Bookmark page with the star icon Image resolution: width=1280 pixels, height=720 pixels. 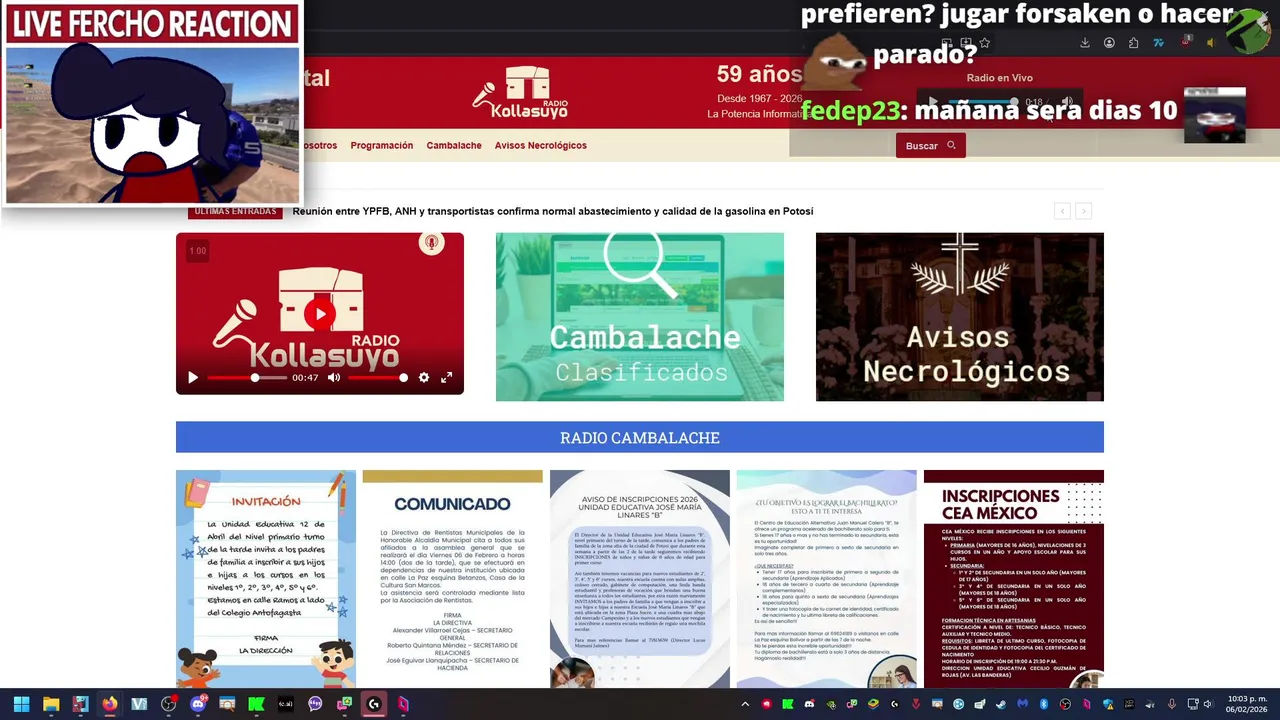[x=985, y=43]
